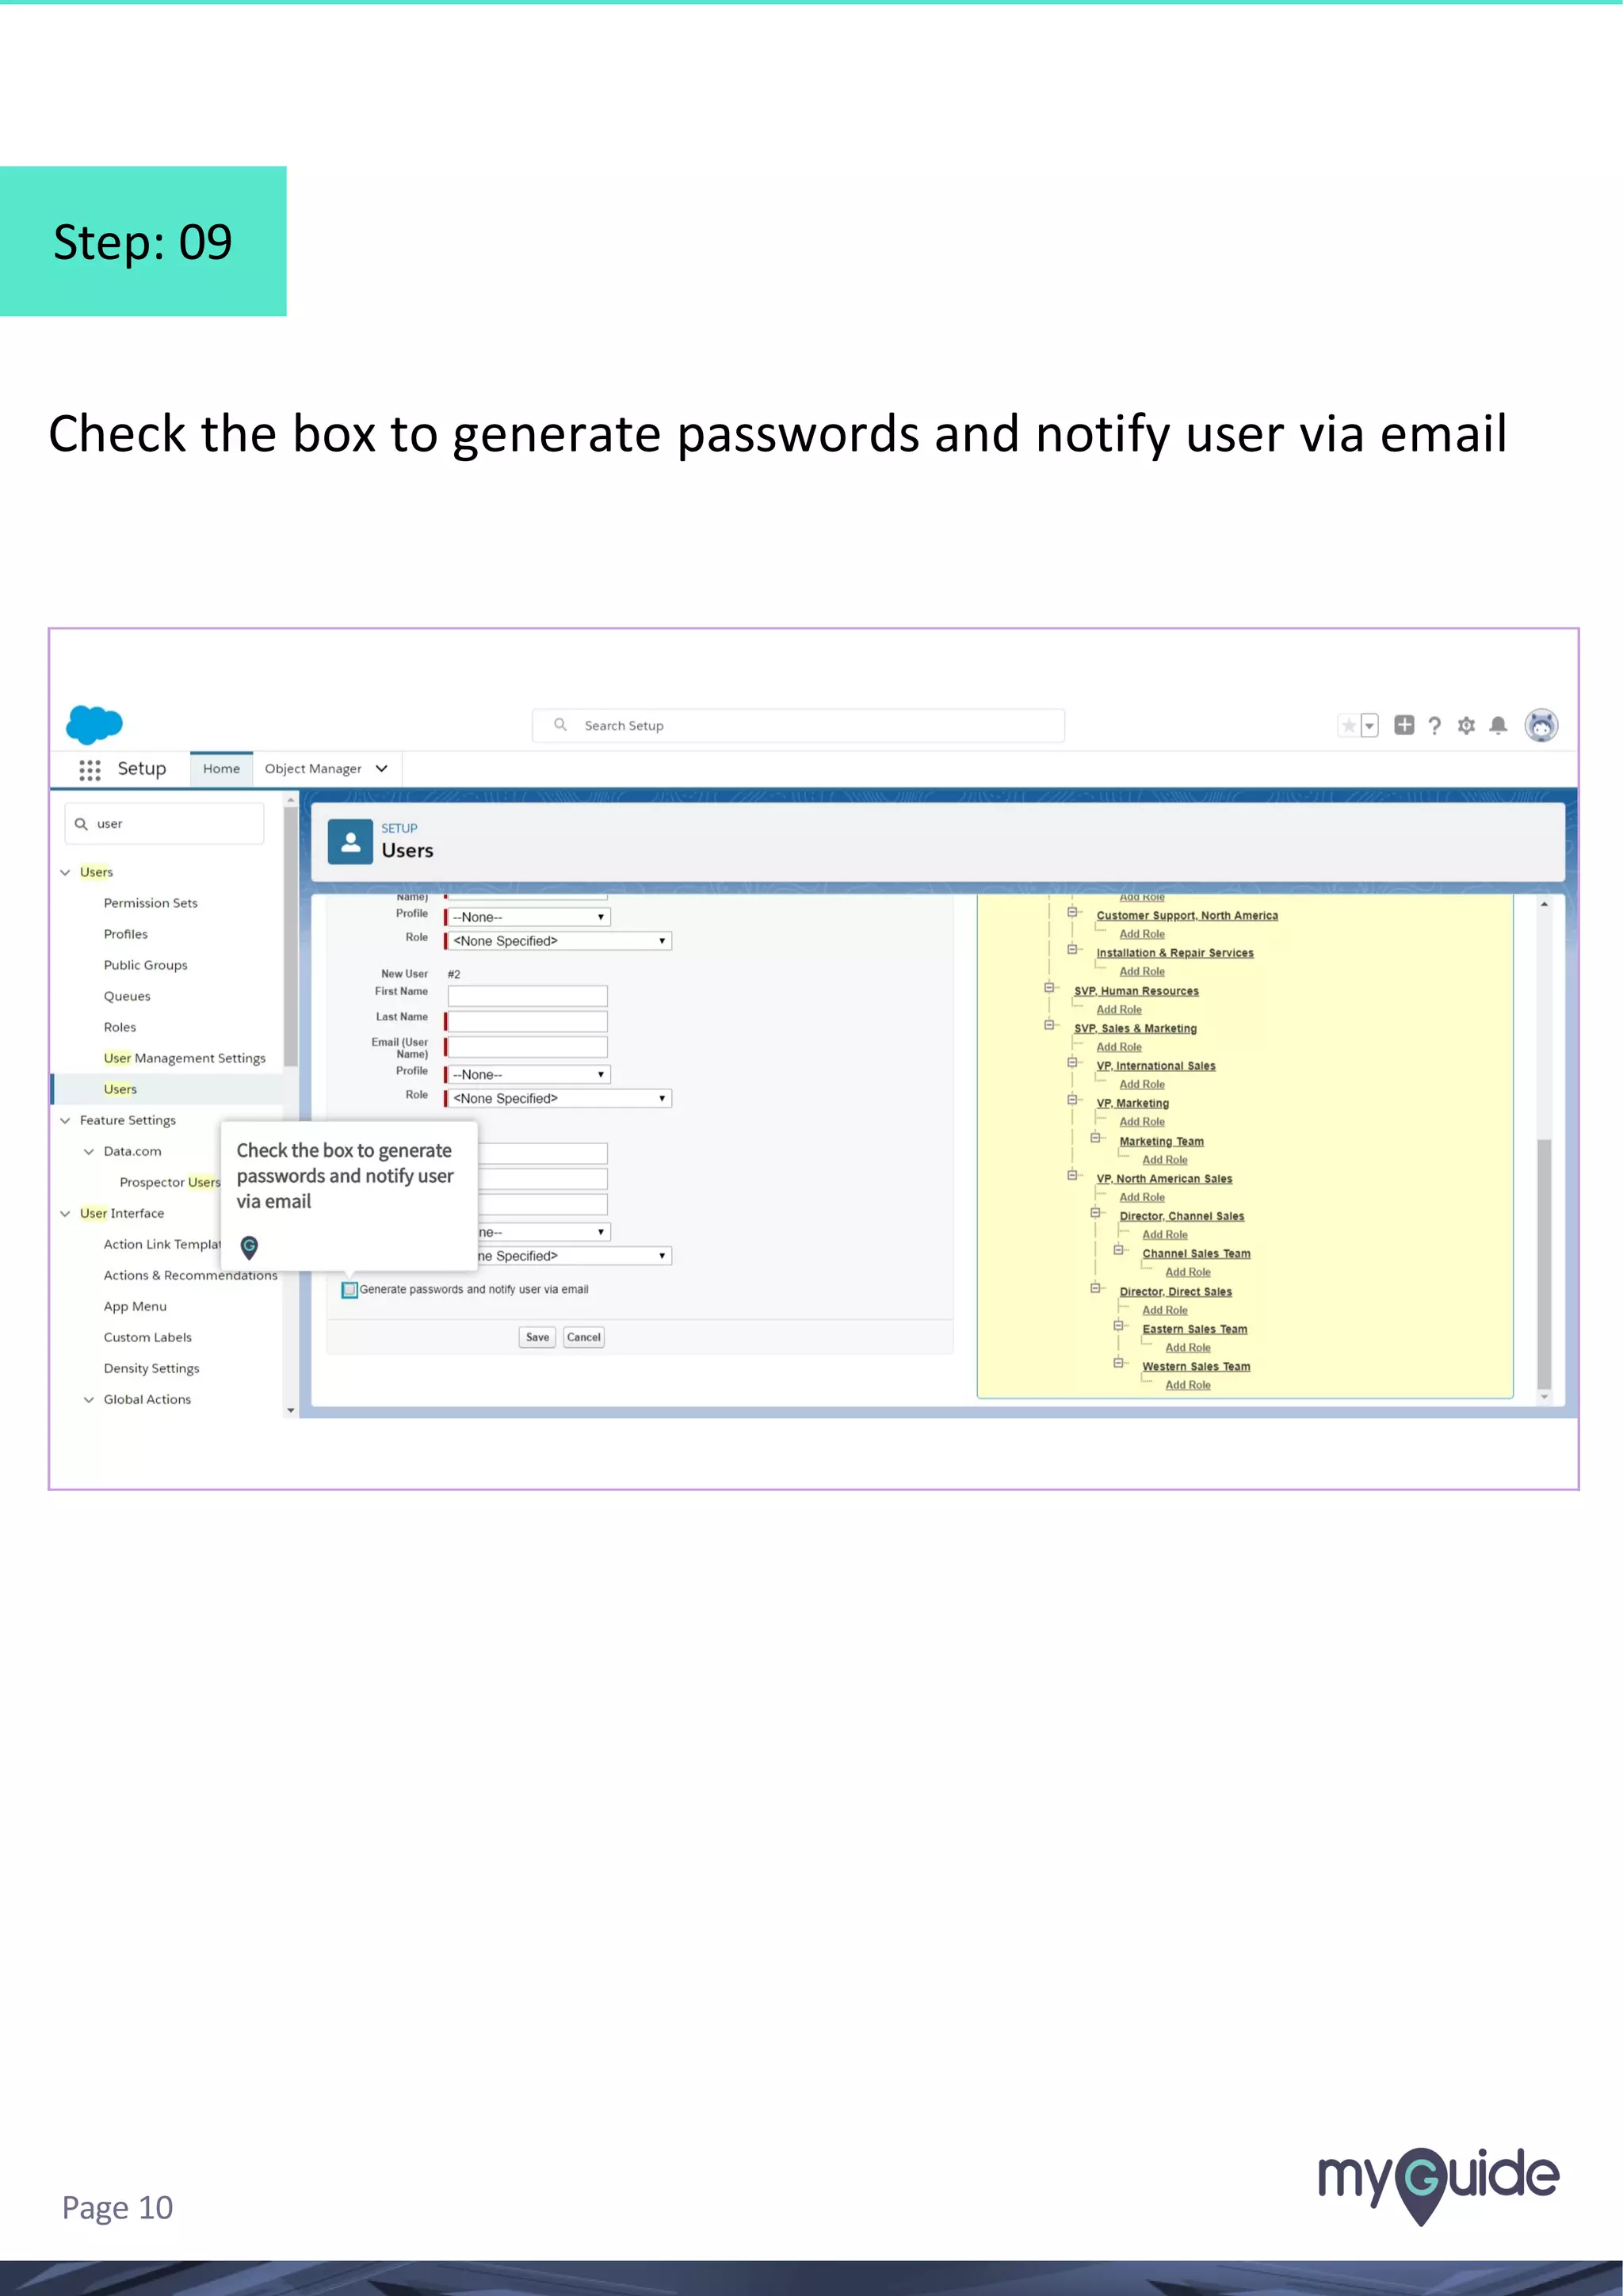Open the VP, Marketing role link
Screen dimensions: 1623x2296
point(1133,1103)
